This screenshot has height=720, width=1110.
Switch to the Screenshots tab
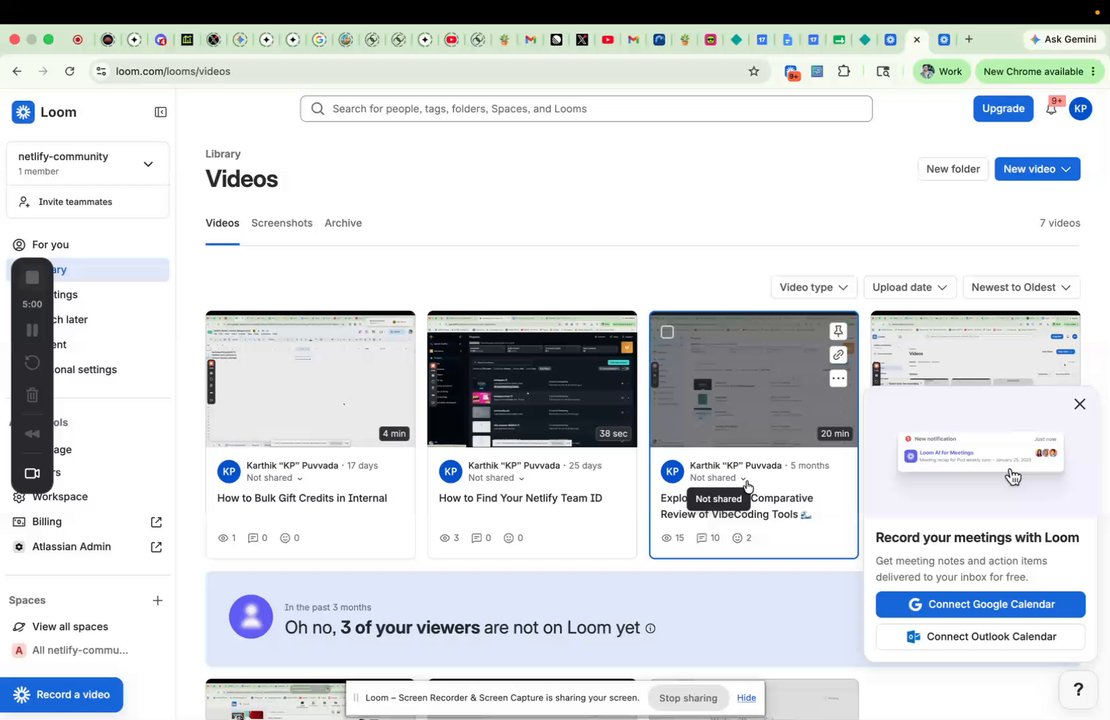tap(282, 223)
